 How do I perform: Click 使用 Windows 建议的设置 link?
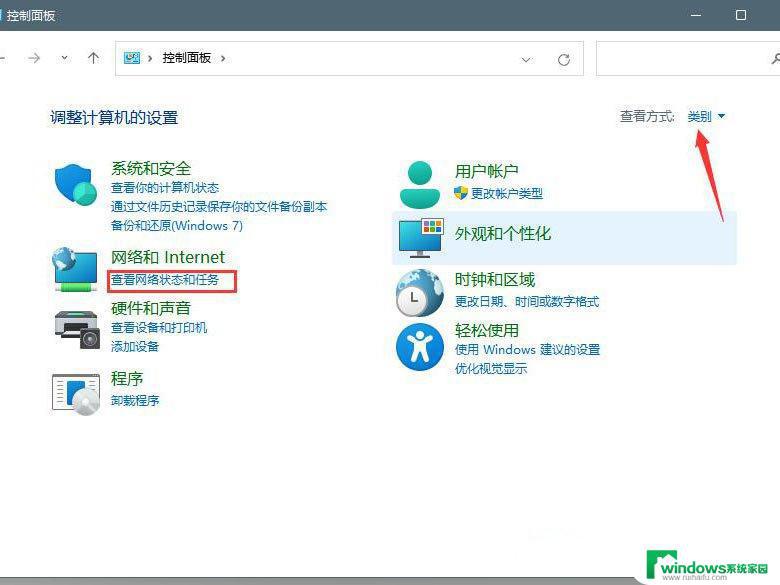point(527,350)
